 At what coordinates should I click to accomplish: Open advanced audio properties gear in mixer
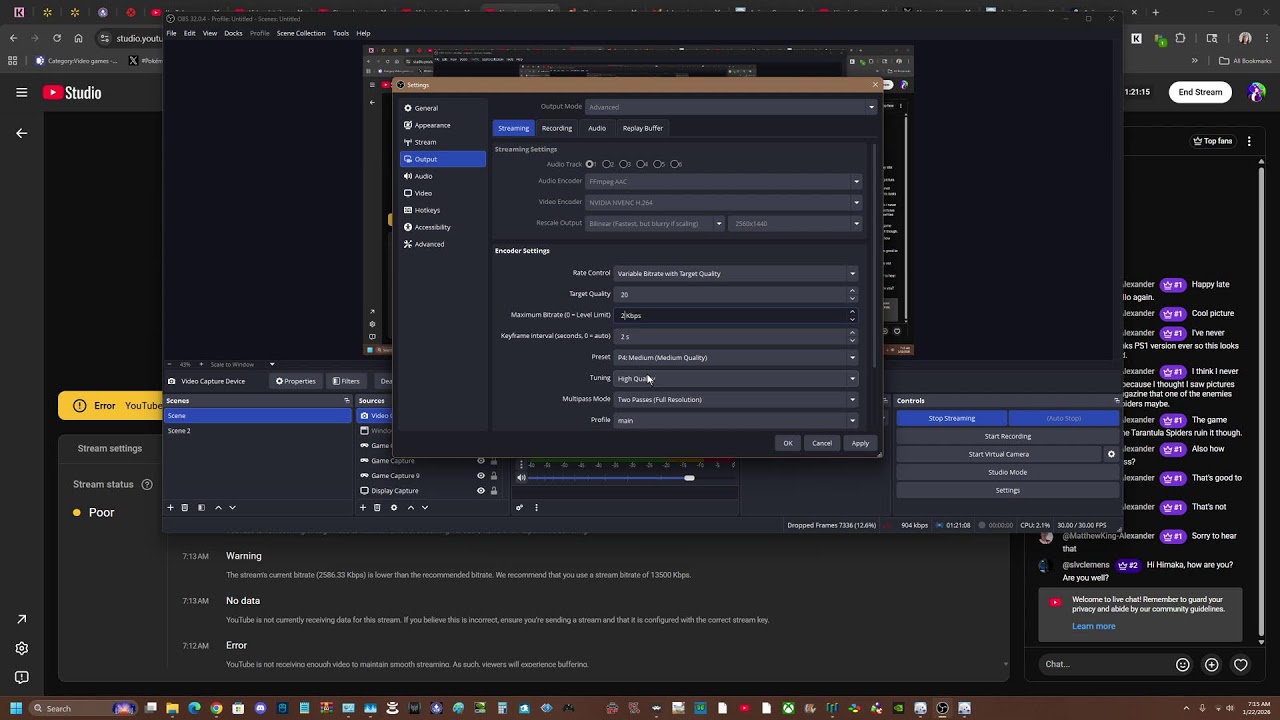[x=519, y=508]
